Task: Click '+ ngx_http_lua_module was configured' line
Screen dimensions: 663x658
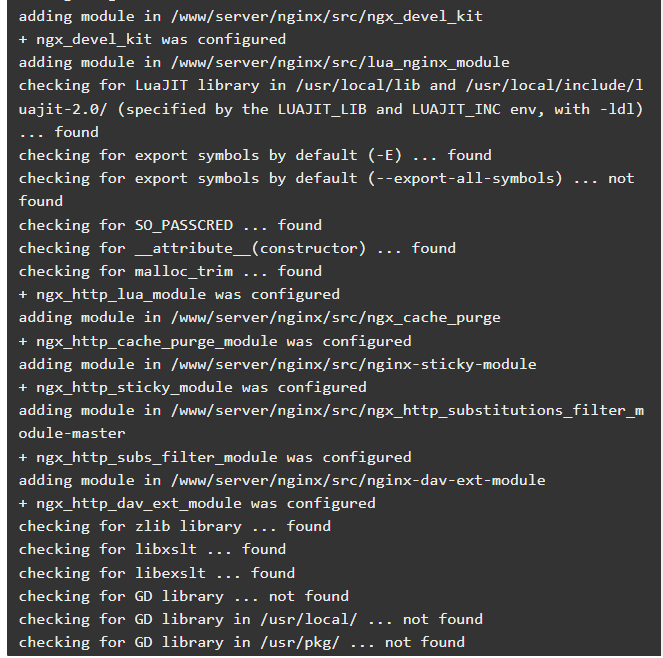Action: [x=179, y=294]
